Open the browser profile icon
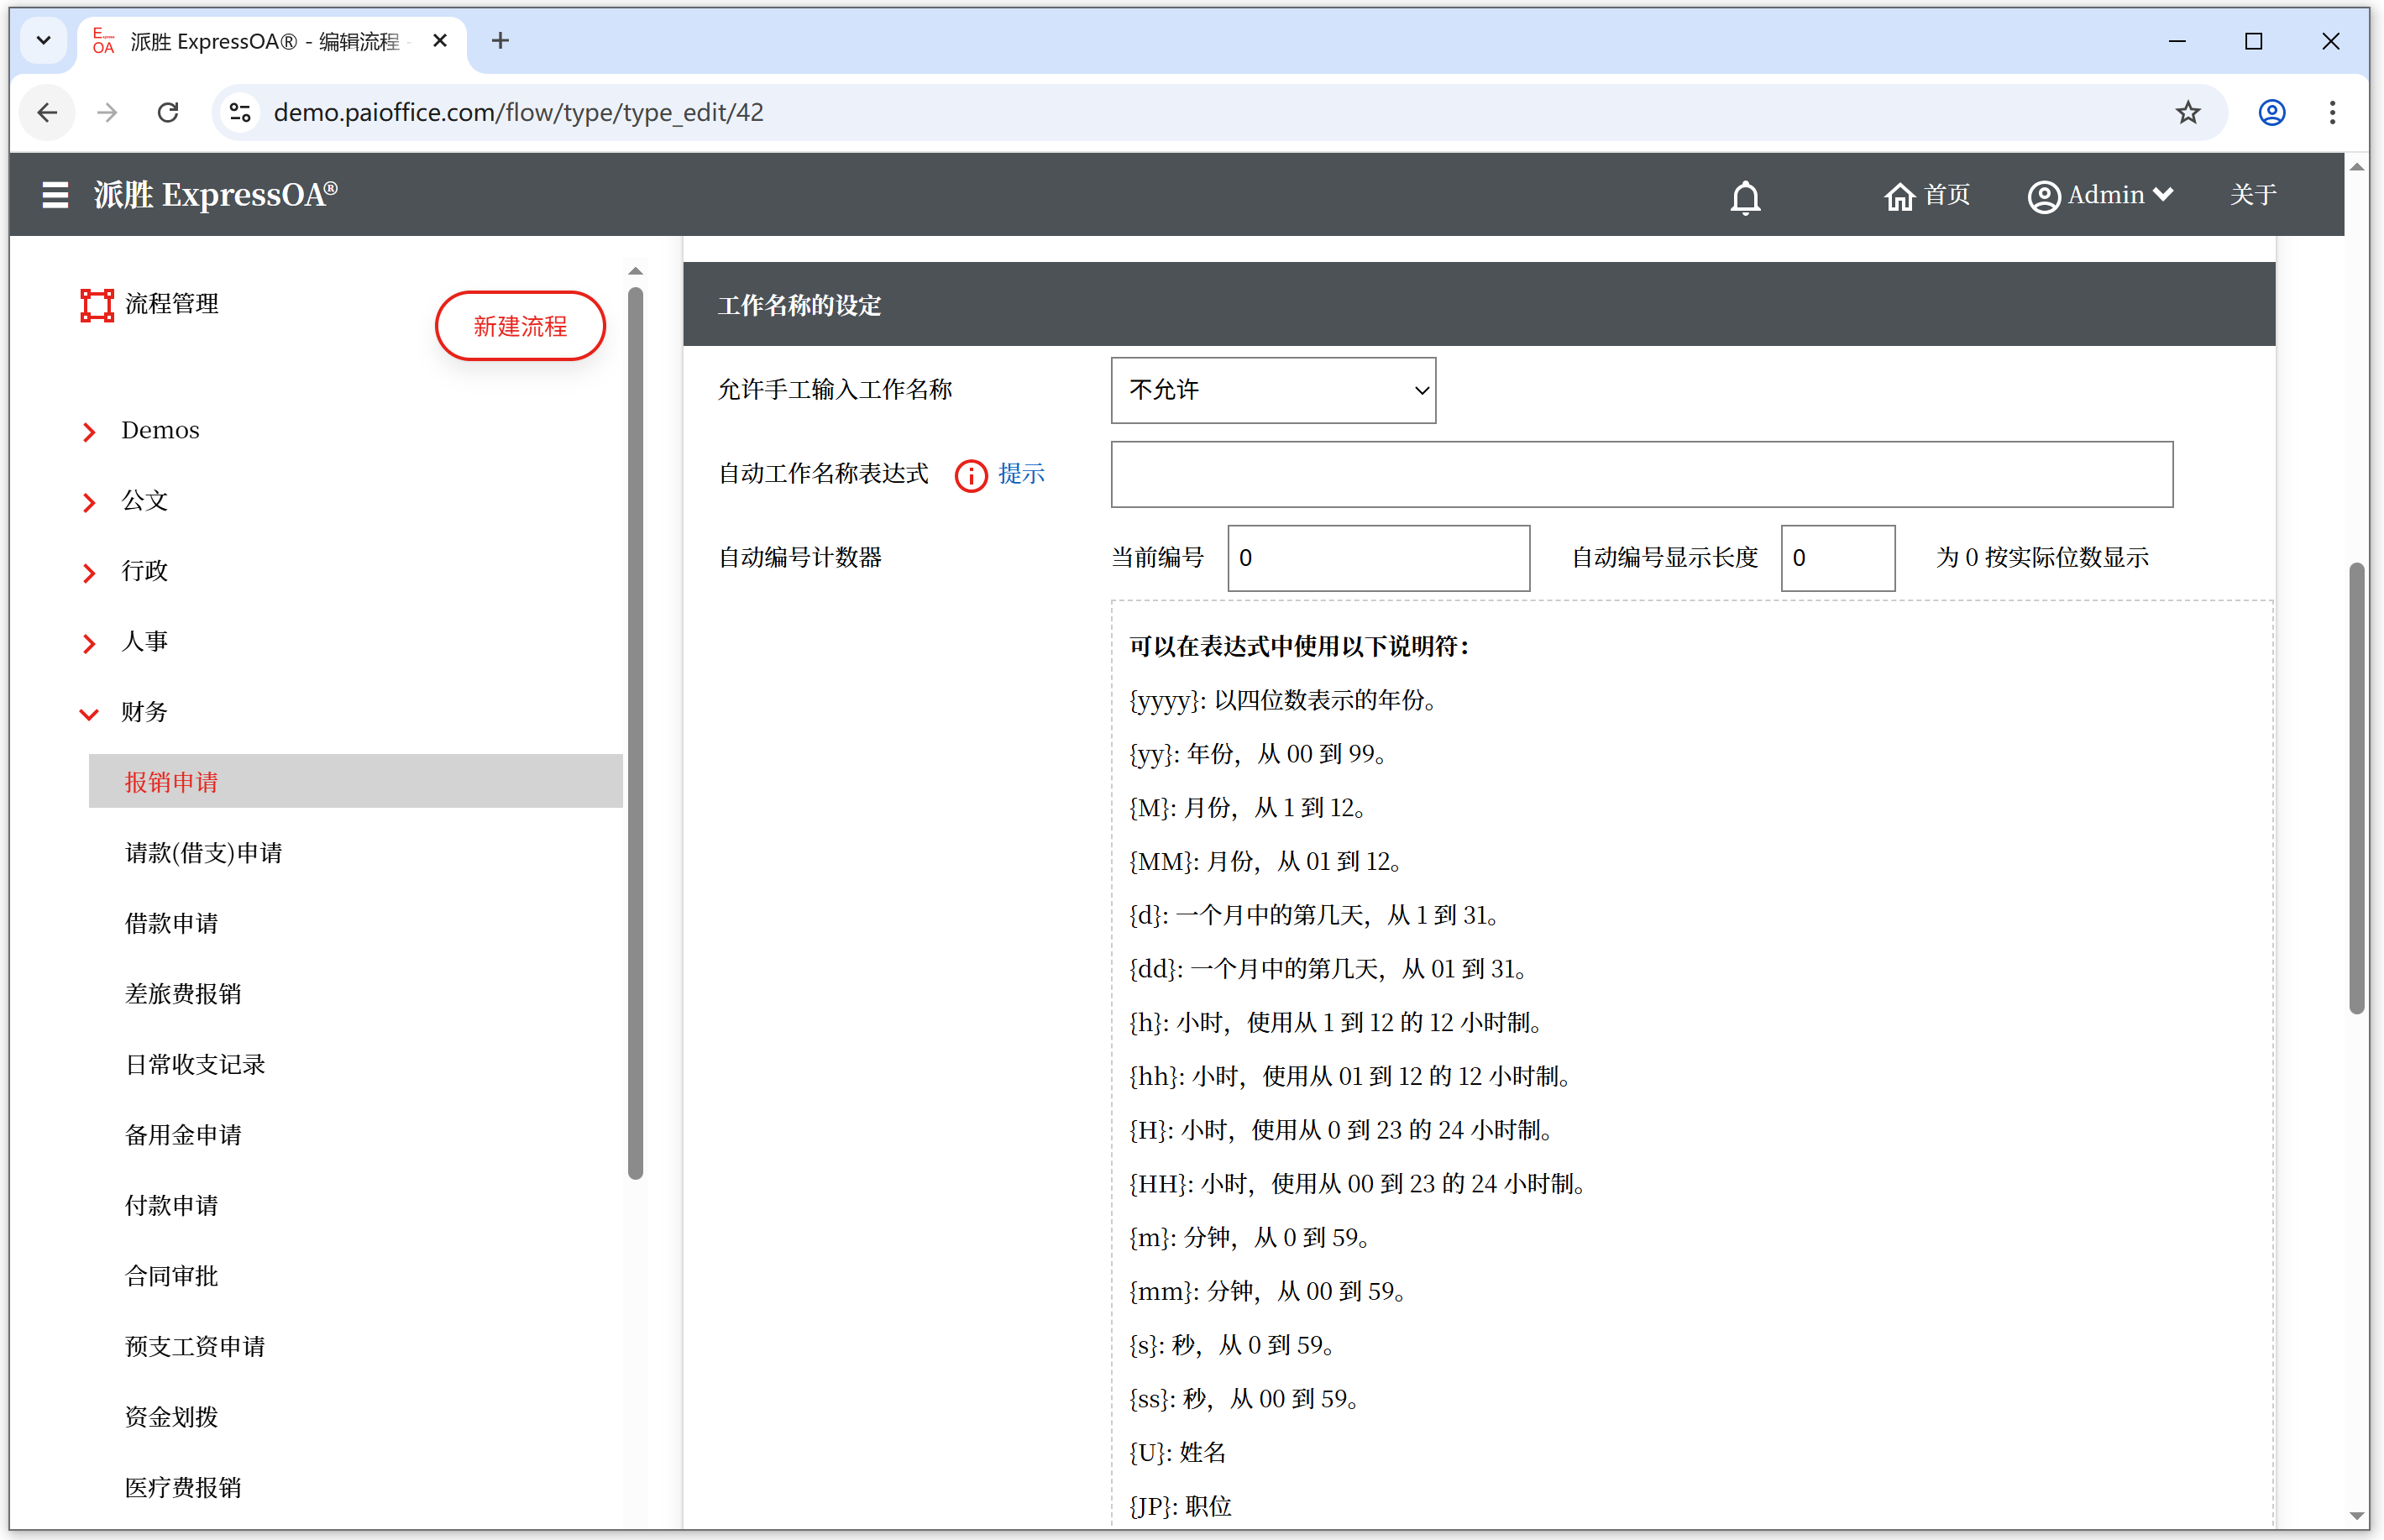Image resolution: width=2384 pixels, height=1540 pixels. tap(2271, 112)
